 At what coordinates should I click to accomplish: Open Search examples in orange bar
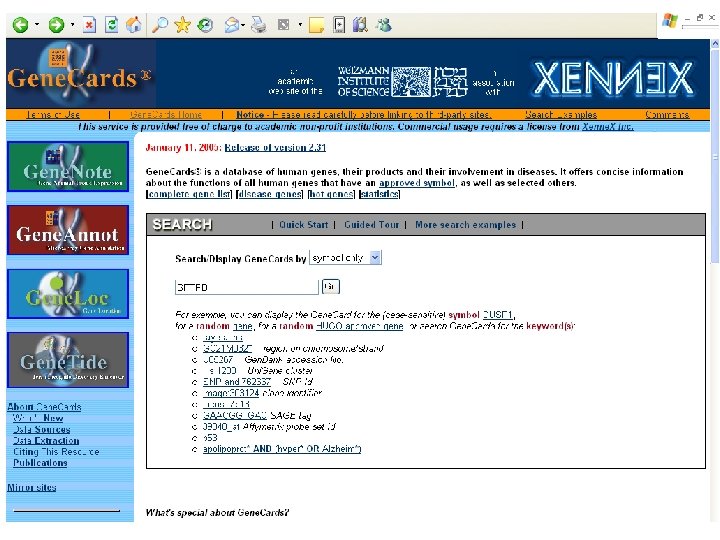point(561,114)
